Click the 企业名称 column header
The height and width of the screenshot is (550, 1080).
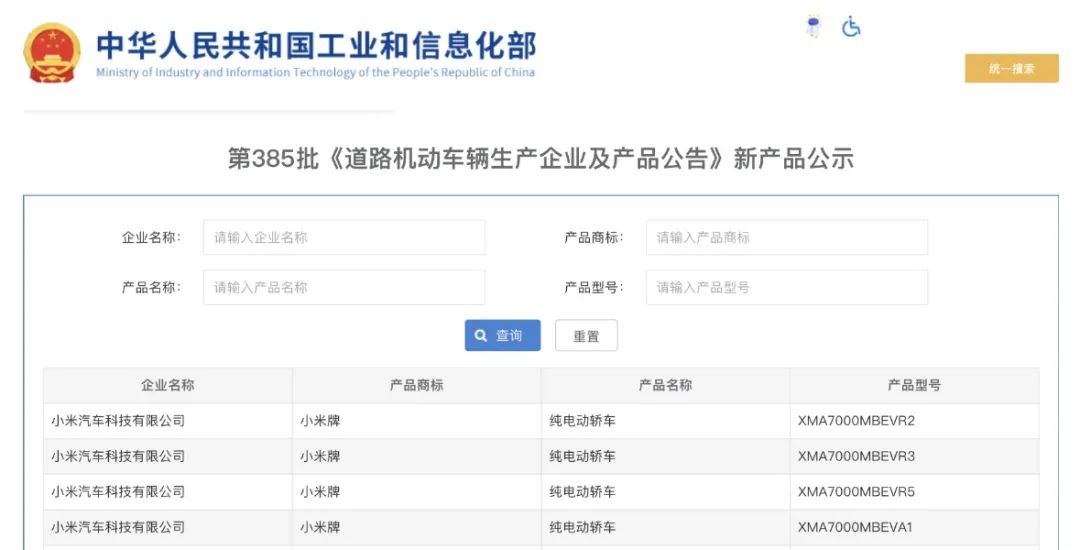click(x=167, y=385)
